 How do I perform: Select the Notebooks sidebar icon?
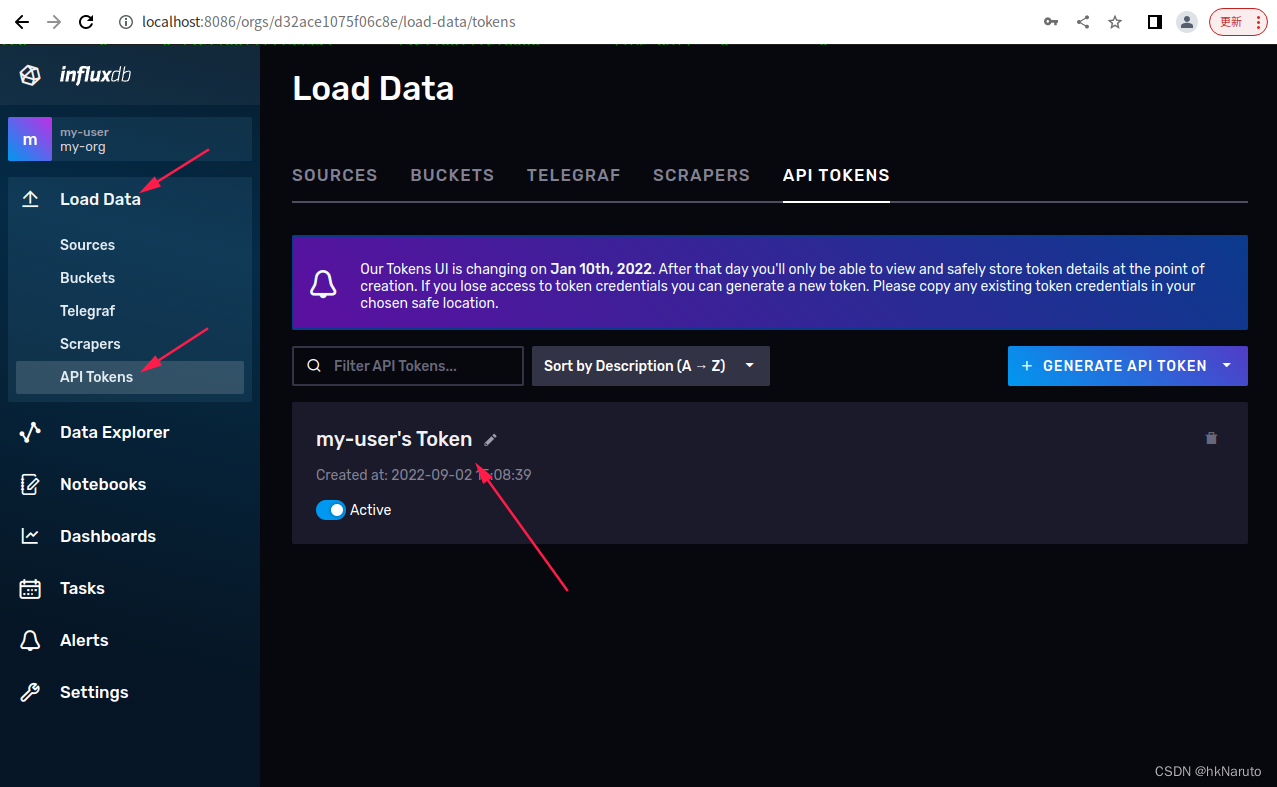point(30,484)
